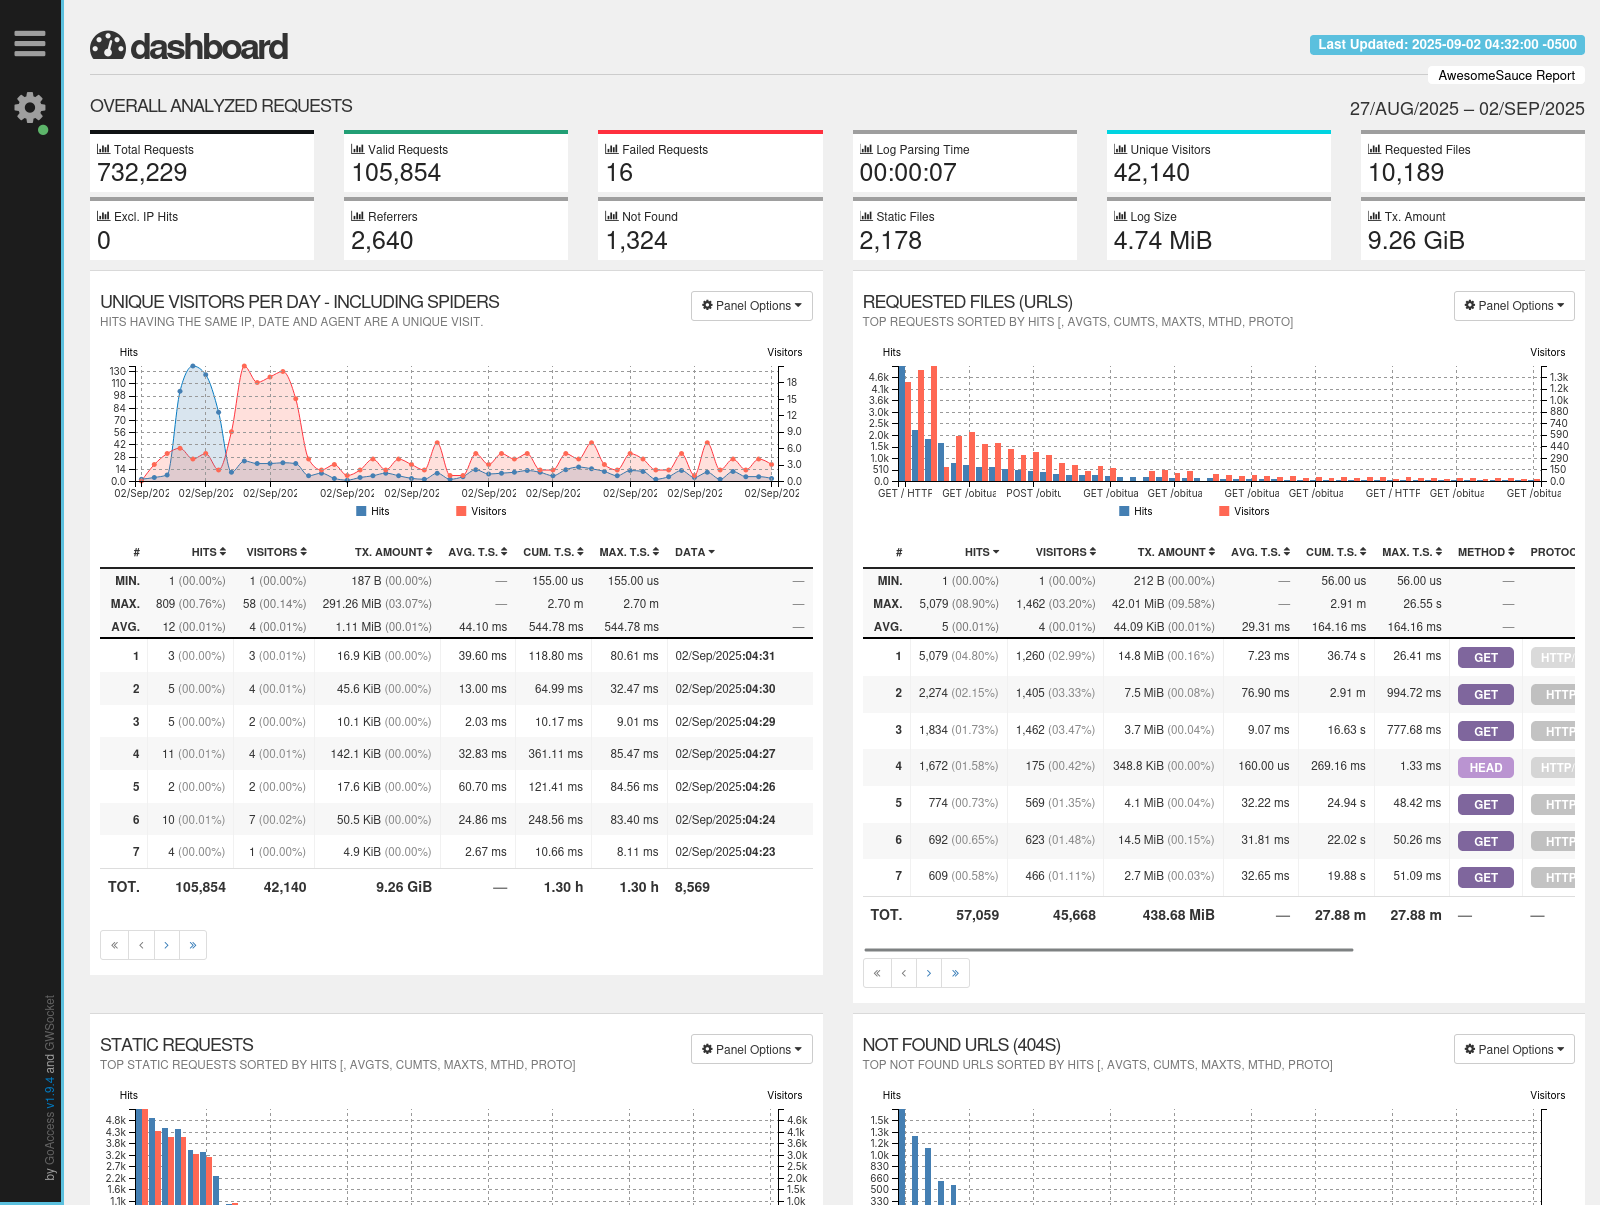Click chart icon next to Unique Visitors

[x=1120, y=149]
